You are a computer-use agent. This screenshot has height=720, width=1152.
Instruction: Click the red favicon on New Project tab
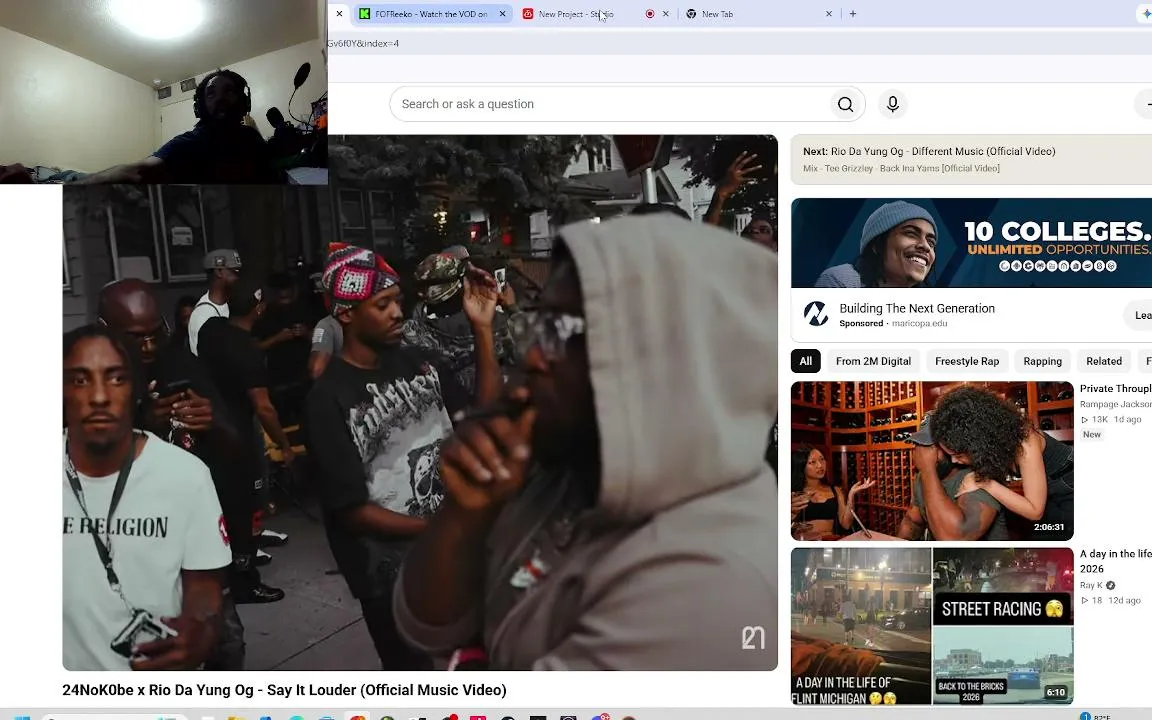coord(528,14)
